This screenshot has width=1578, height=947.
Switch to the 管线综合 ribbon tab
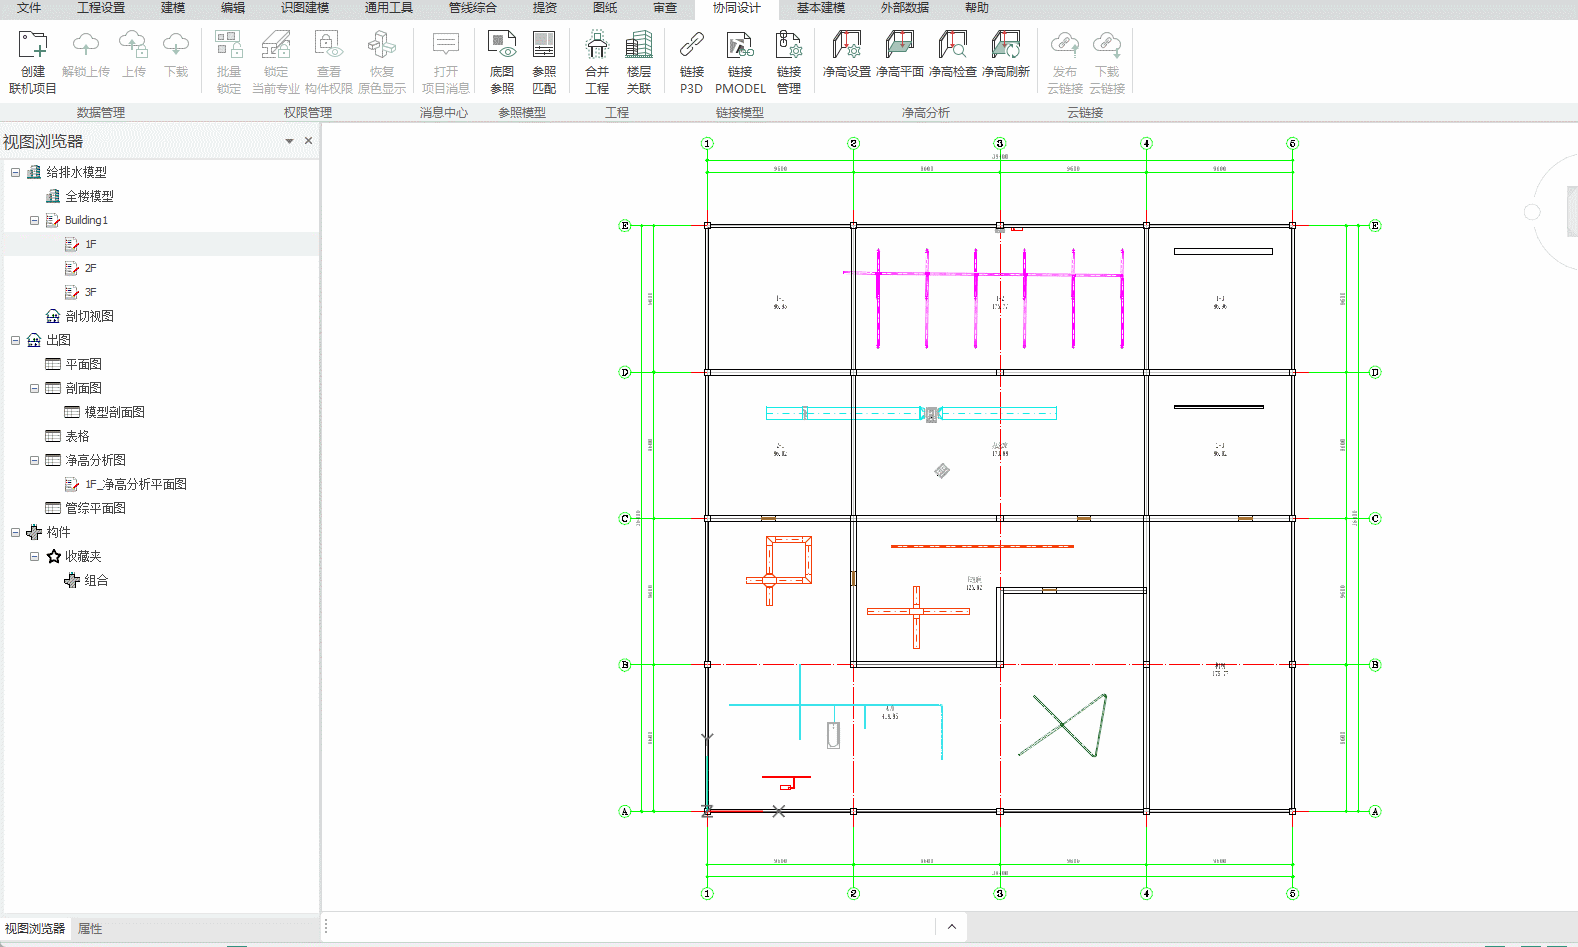coord(472,8)
